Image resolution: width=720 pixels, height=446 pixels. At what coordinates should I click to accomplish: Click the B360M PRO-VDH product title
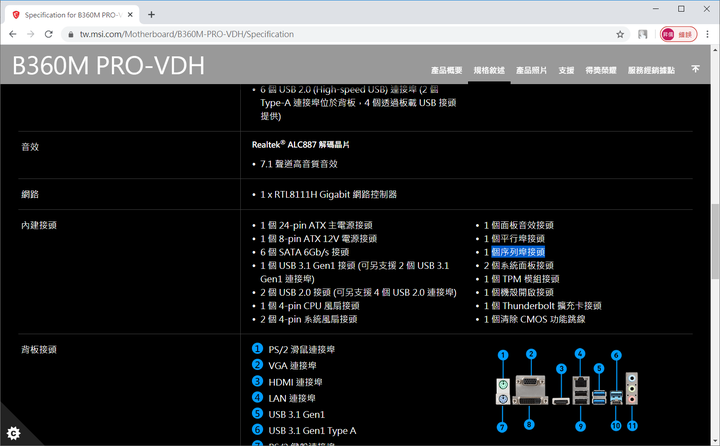coord(108,66)
